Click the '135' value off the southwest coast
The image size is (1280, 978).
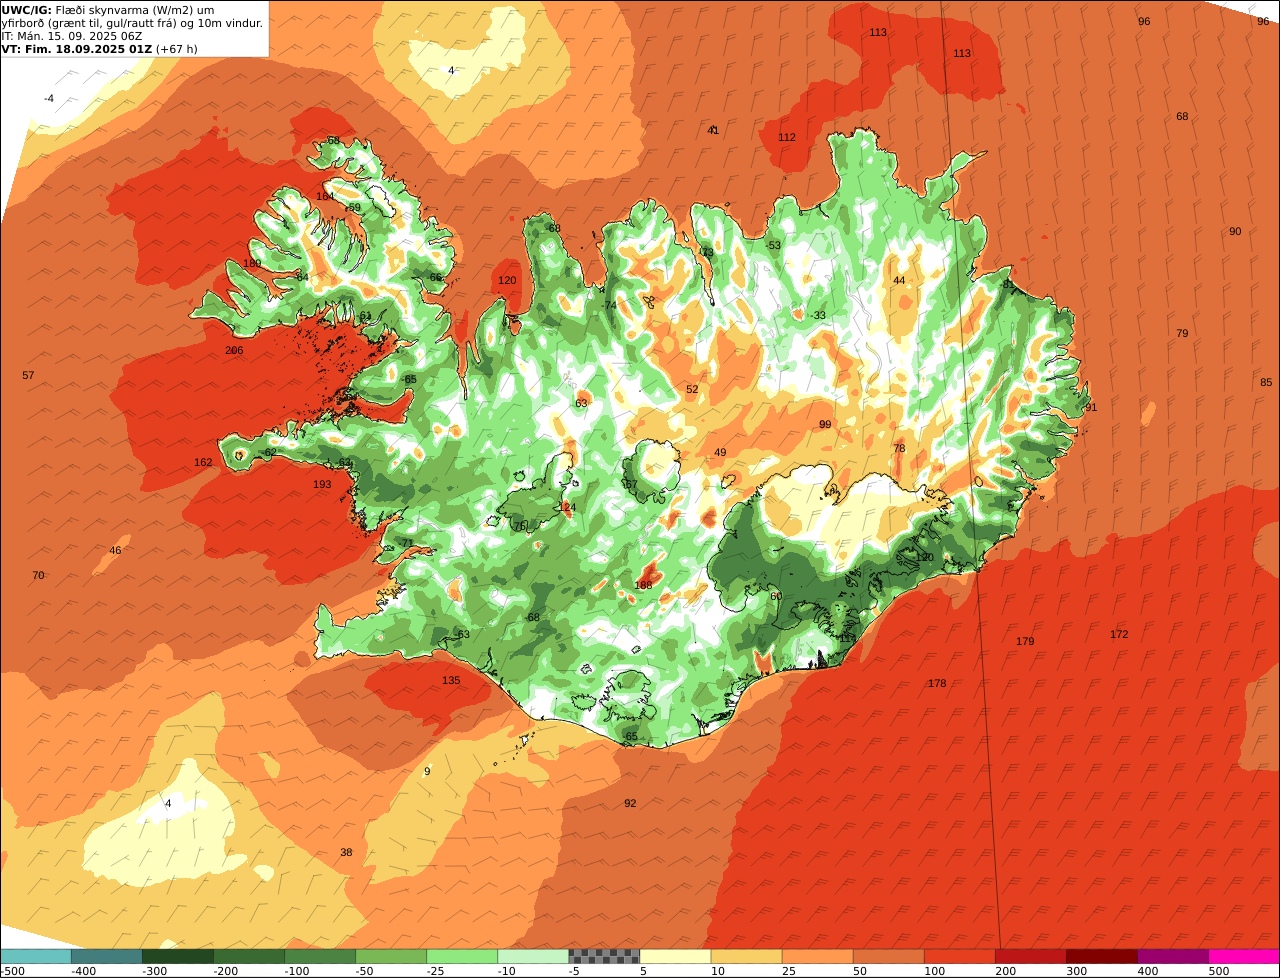pos(451,681)
